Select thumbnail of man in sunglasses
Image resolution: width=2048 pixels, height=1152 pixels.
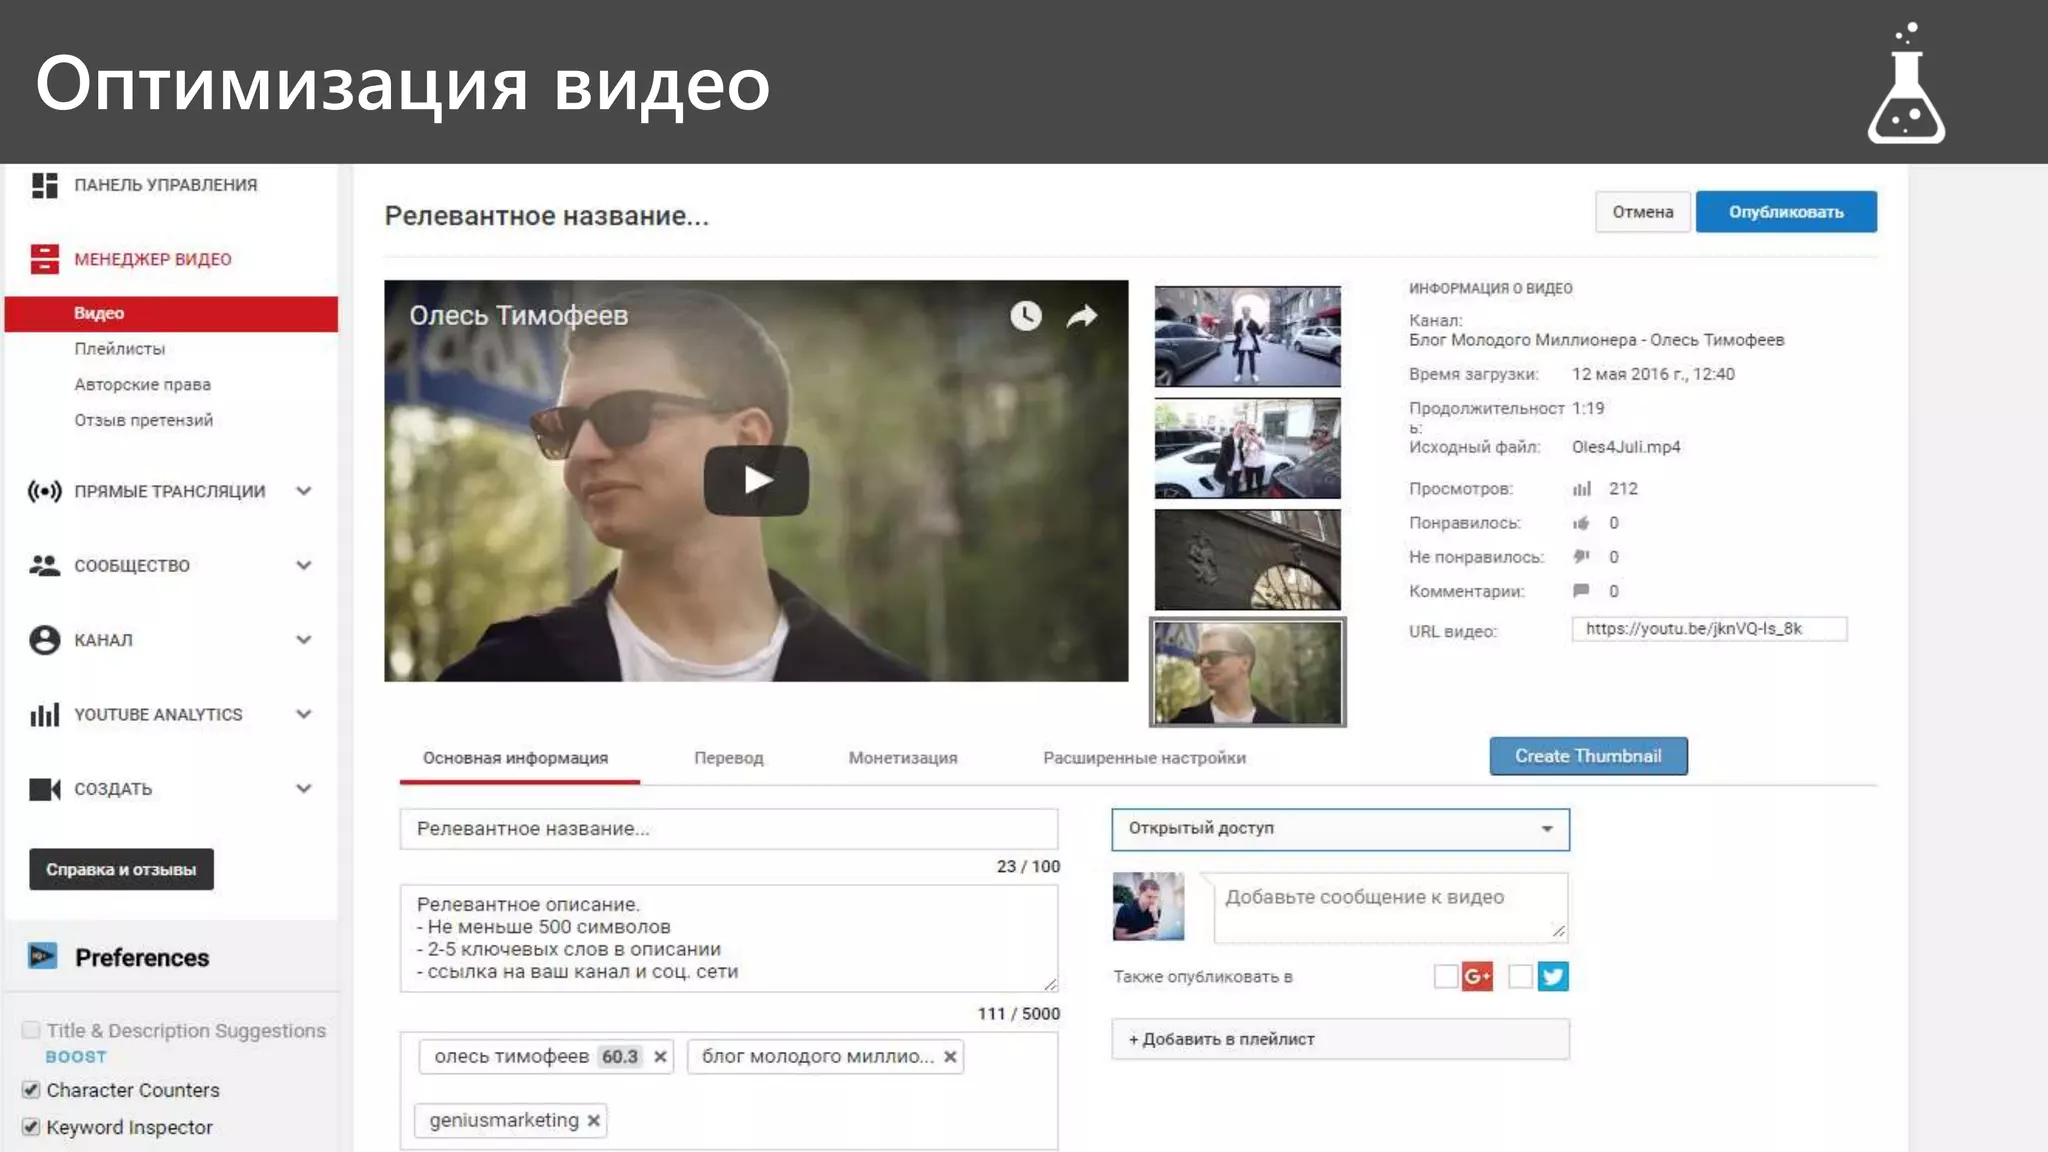1247,672
